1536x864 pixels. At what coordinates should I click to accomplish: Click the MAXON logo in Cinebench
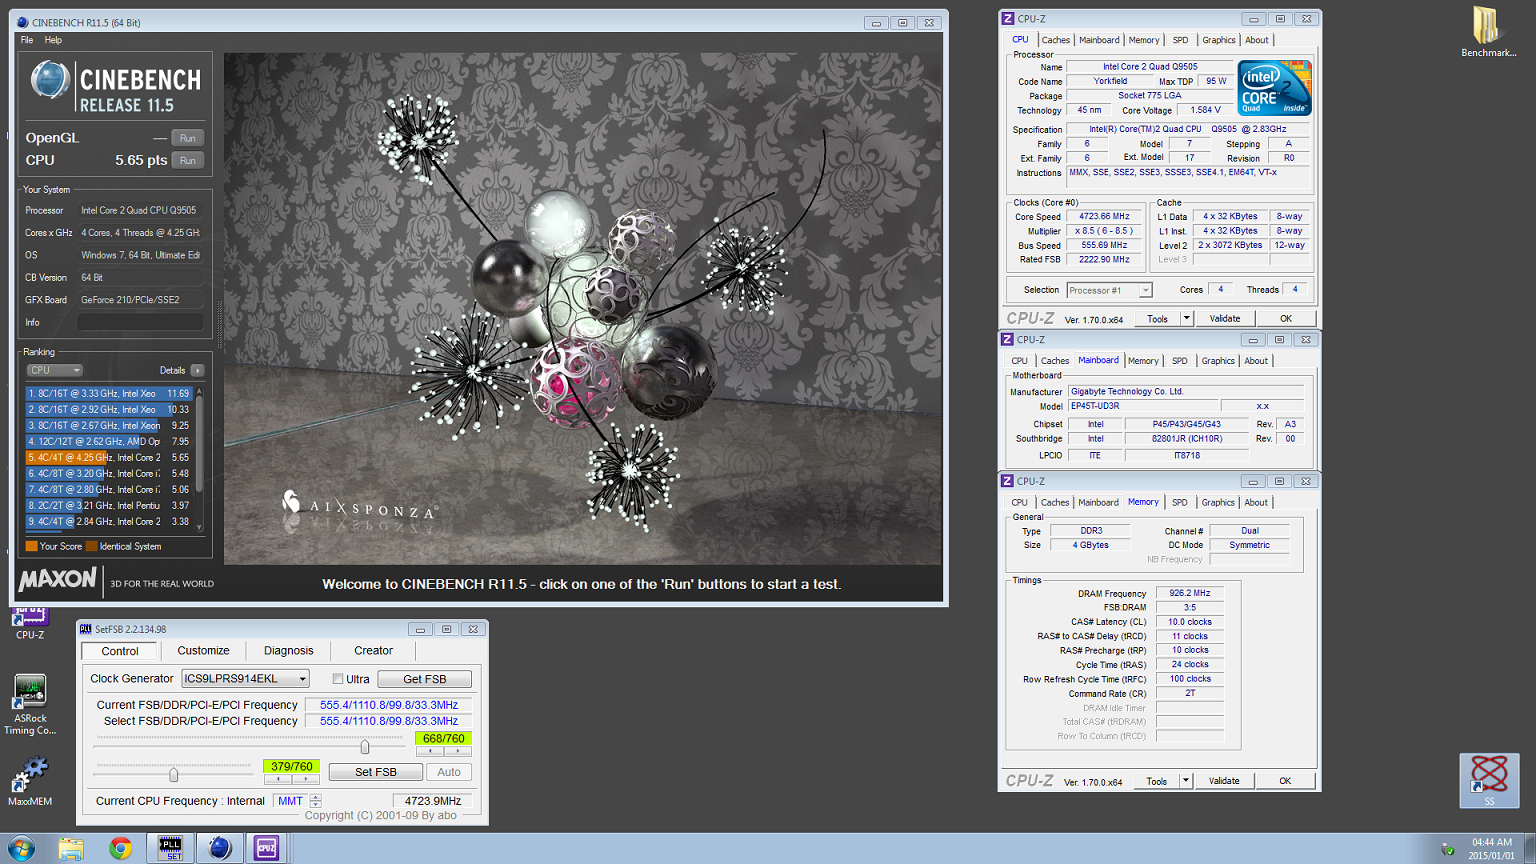(x=58, y=579)
